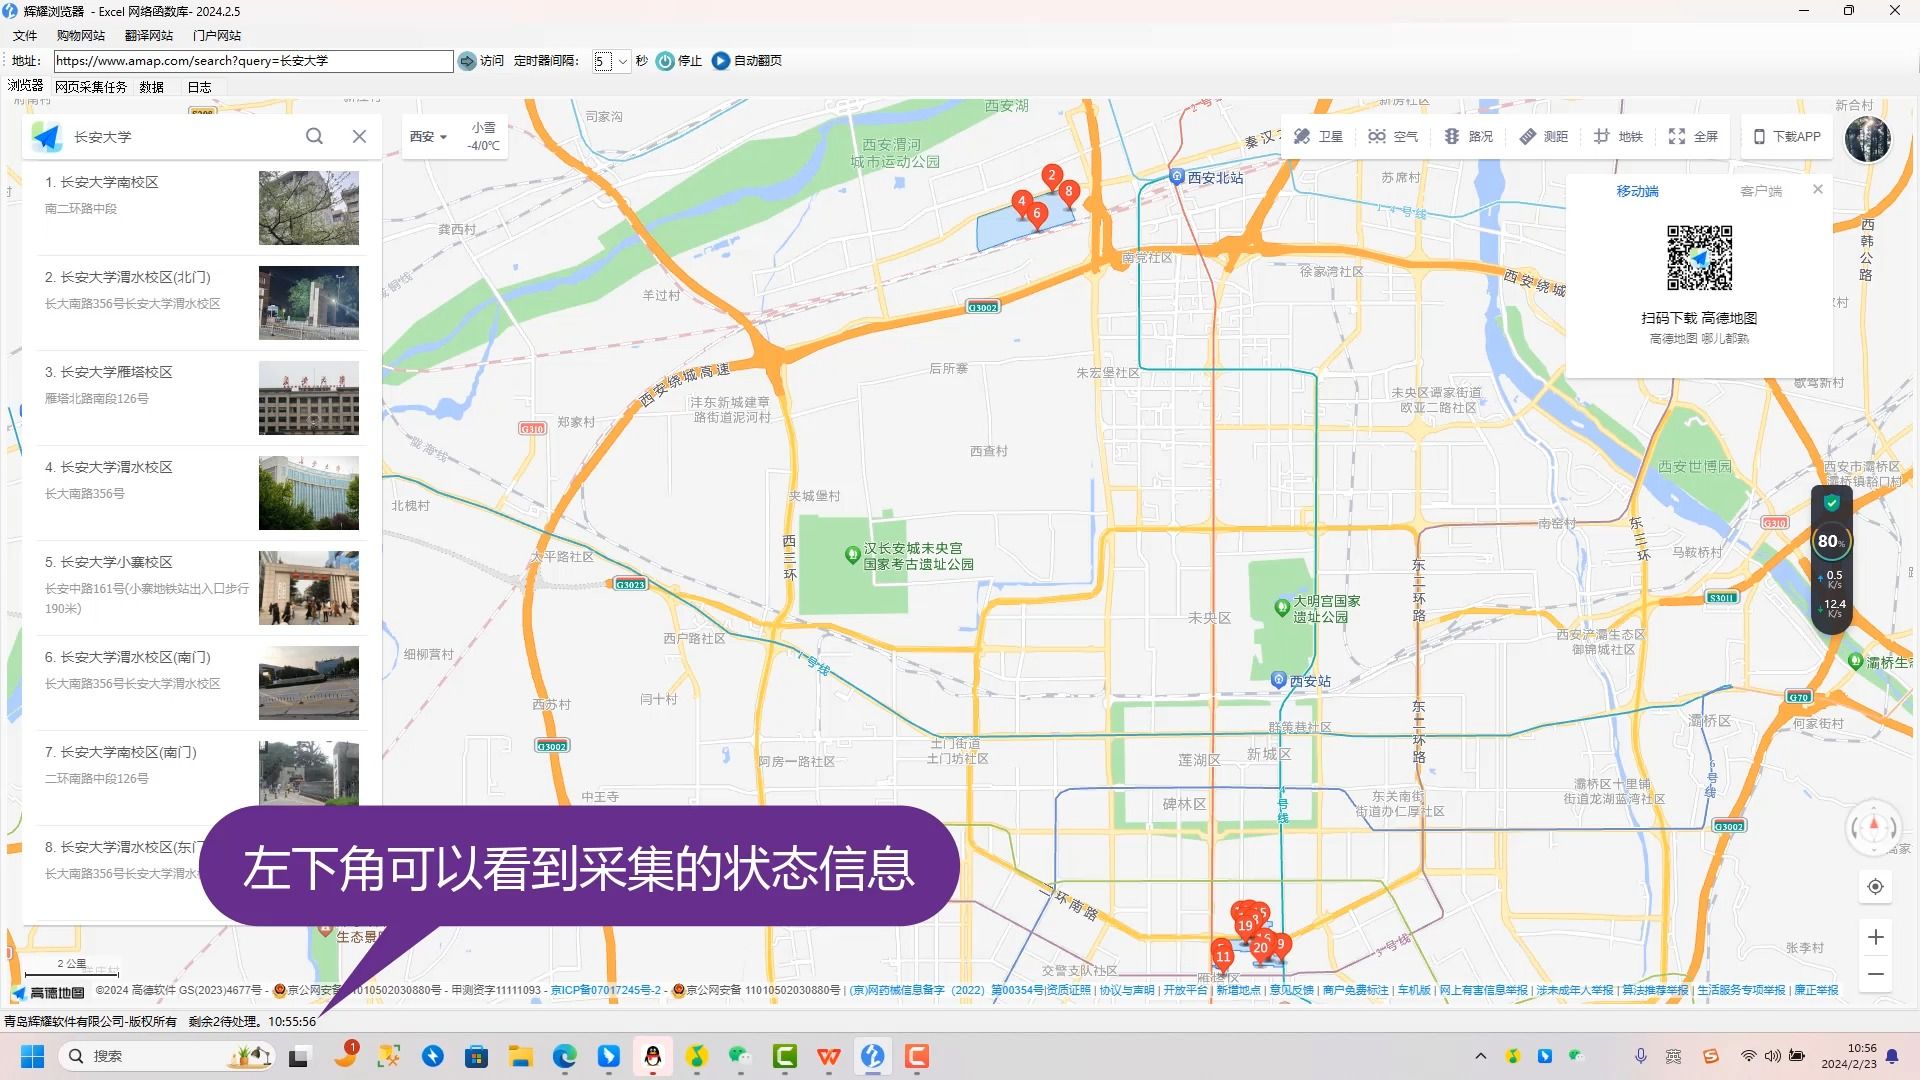Open WPS Office from the taskbar
The height and width of the screenshot is (1080, 1920).
point(828,1056)
